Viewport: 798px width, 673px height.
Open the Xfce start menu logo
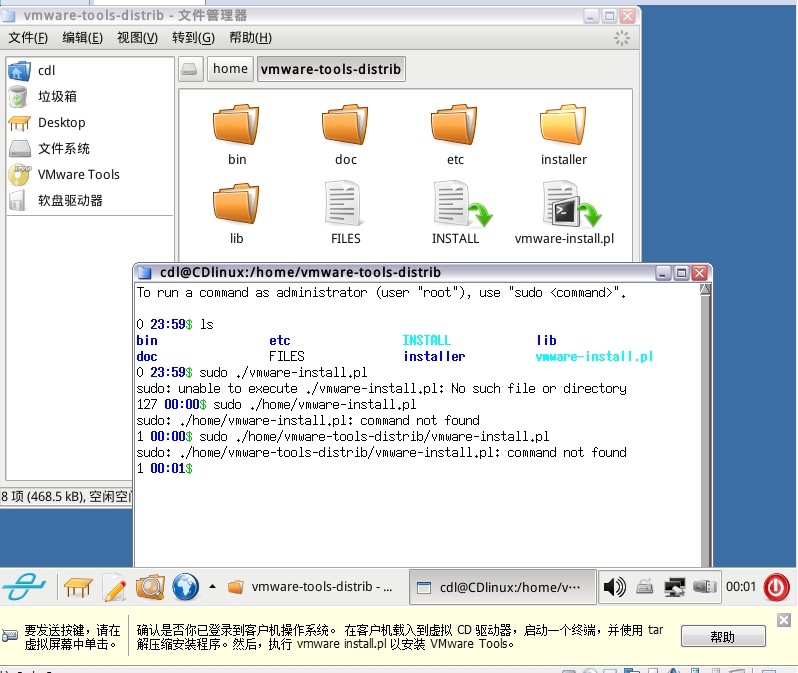[x=24, y=586]
